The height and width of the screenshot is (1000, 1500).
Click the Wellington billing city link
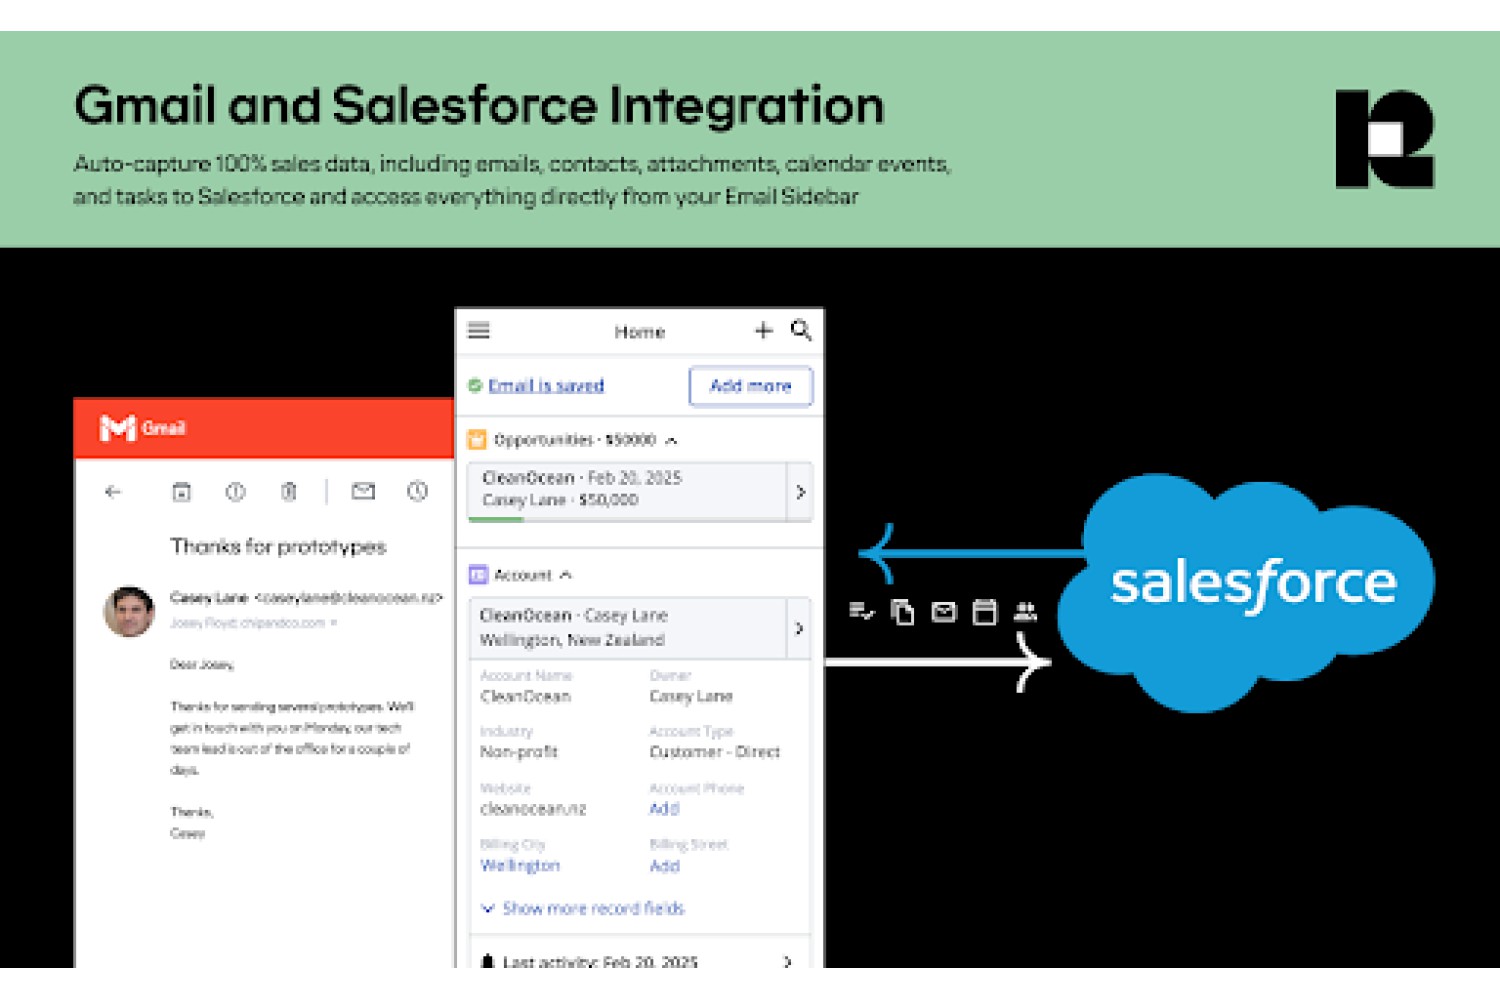click(520, 865)
